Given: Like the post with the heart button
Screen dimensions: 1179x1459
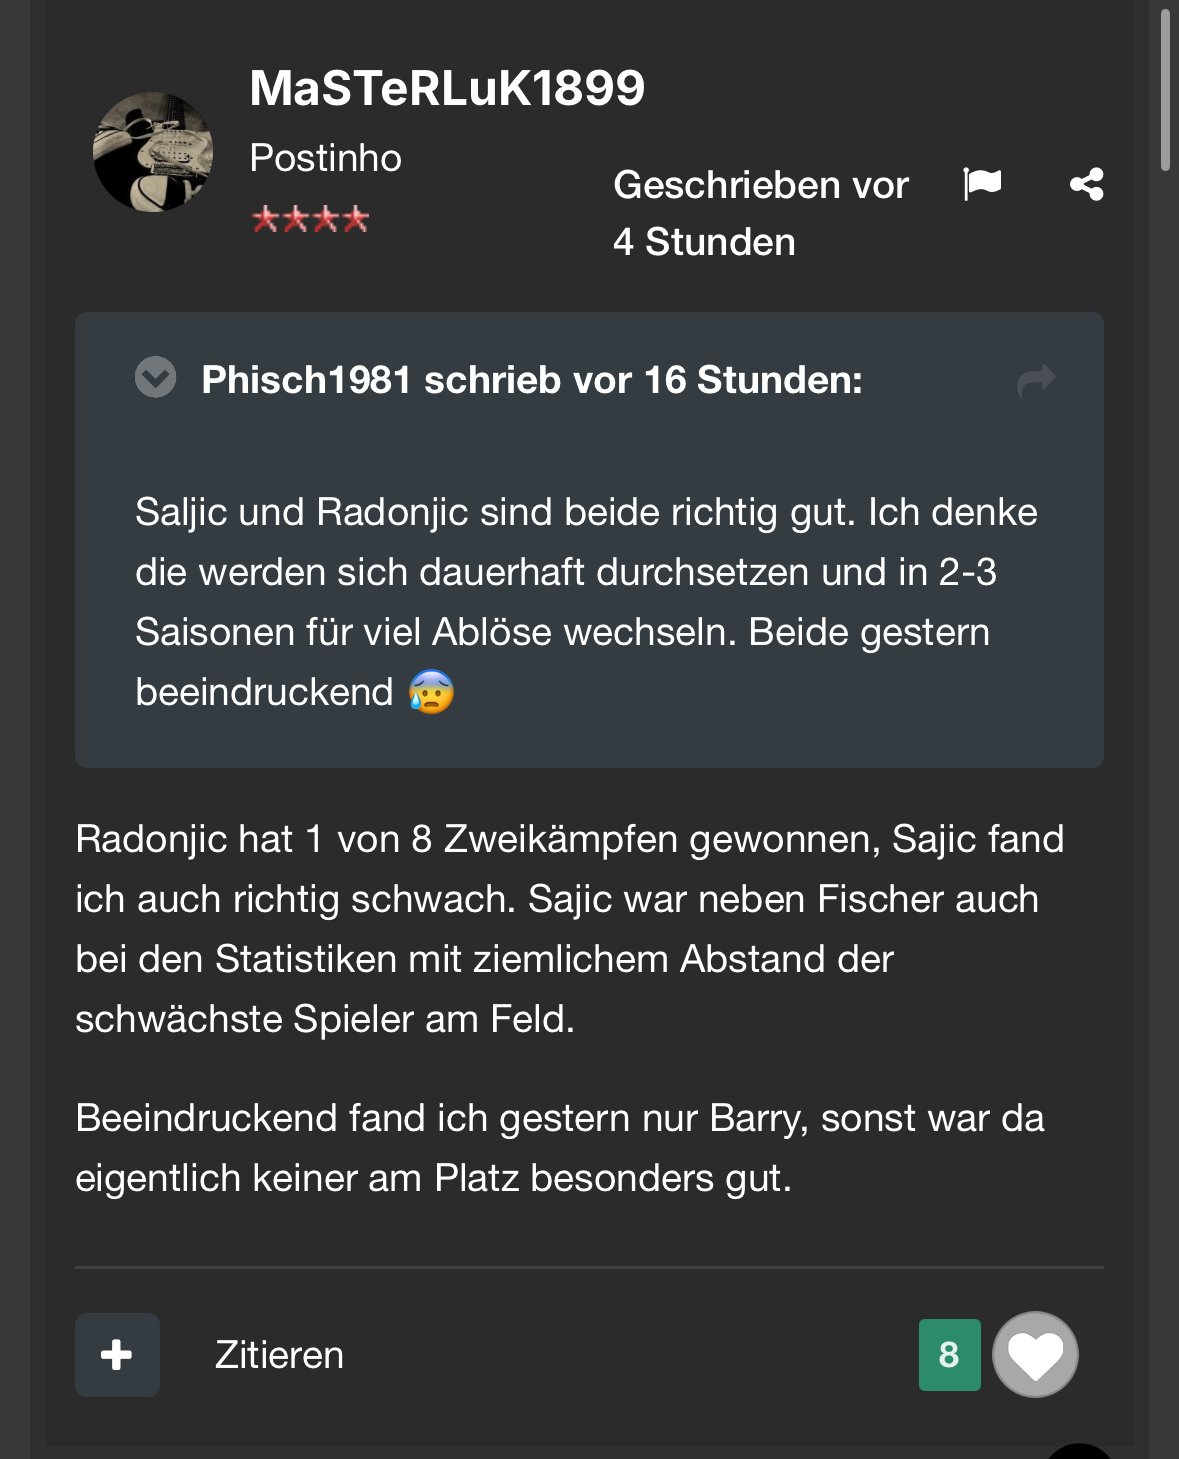Looking at the screenshot, I should click(1034, 1354).
